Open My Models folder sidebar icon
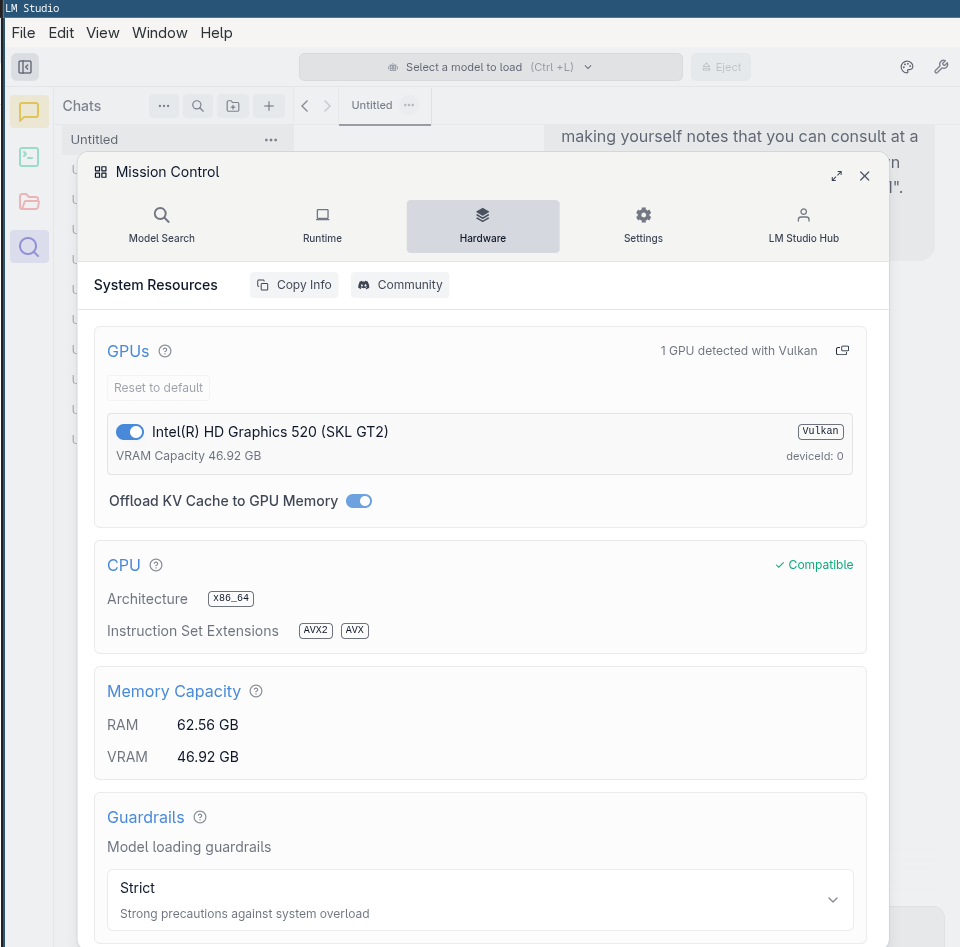 (x=29, y=201)
